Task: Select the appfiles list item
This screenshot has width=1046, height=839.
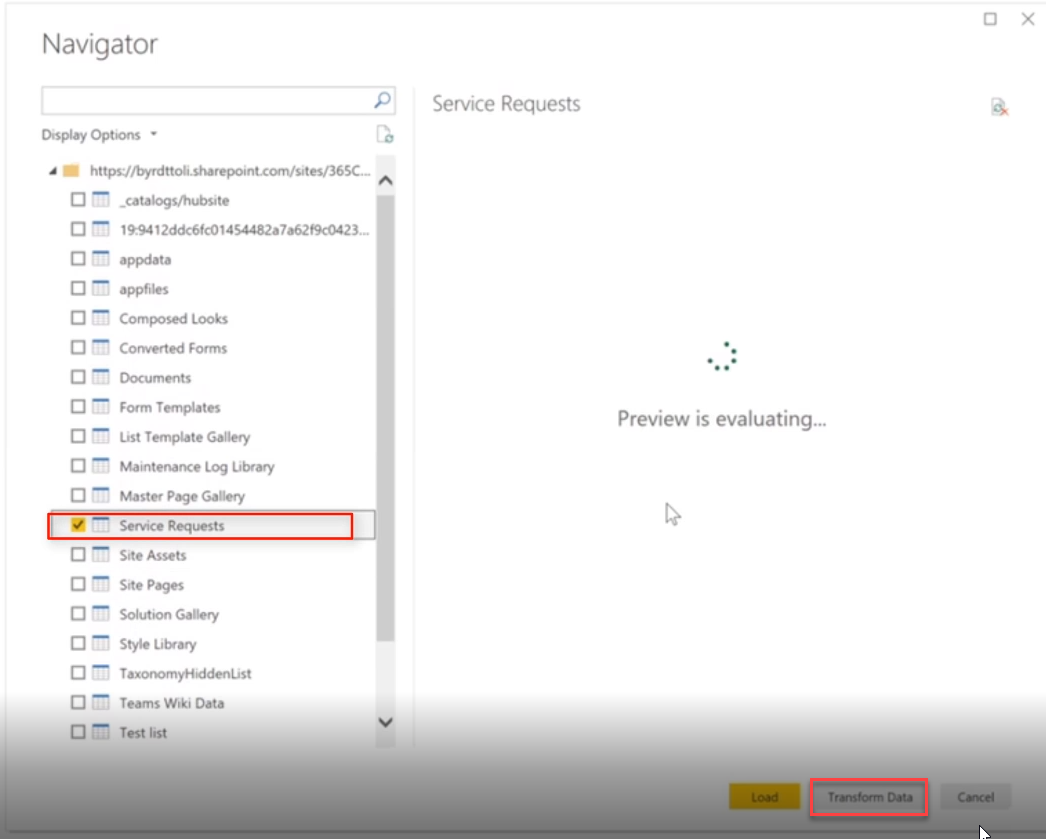Action: 143,289
